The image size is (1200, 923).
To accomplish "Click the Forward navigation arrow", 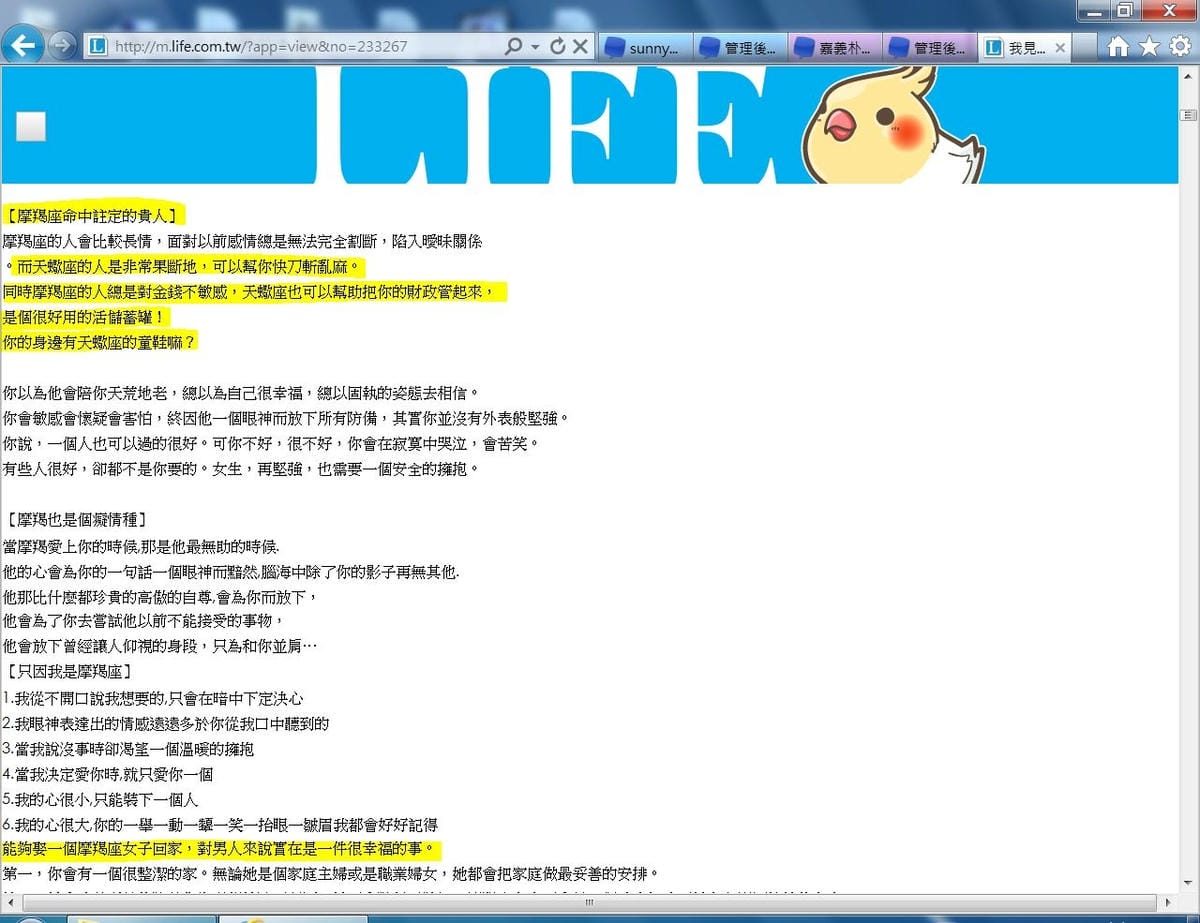I will click(x=59, y=46).
